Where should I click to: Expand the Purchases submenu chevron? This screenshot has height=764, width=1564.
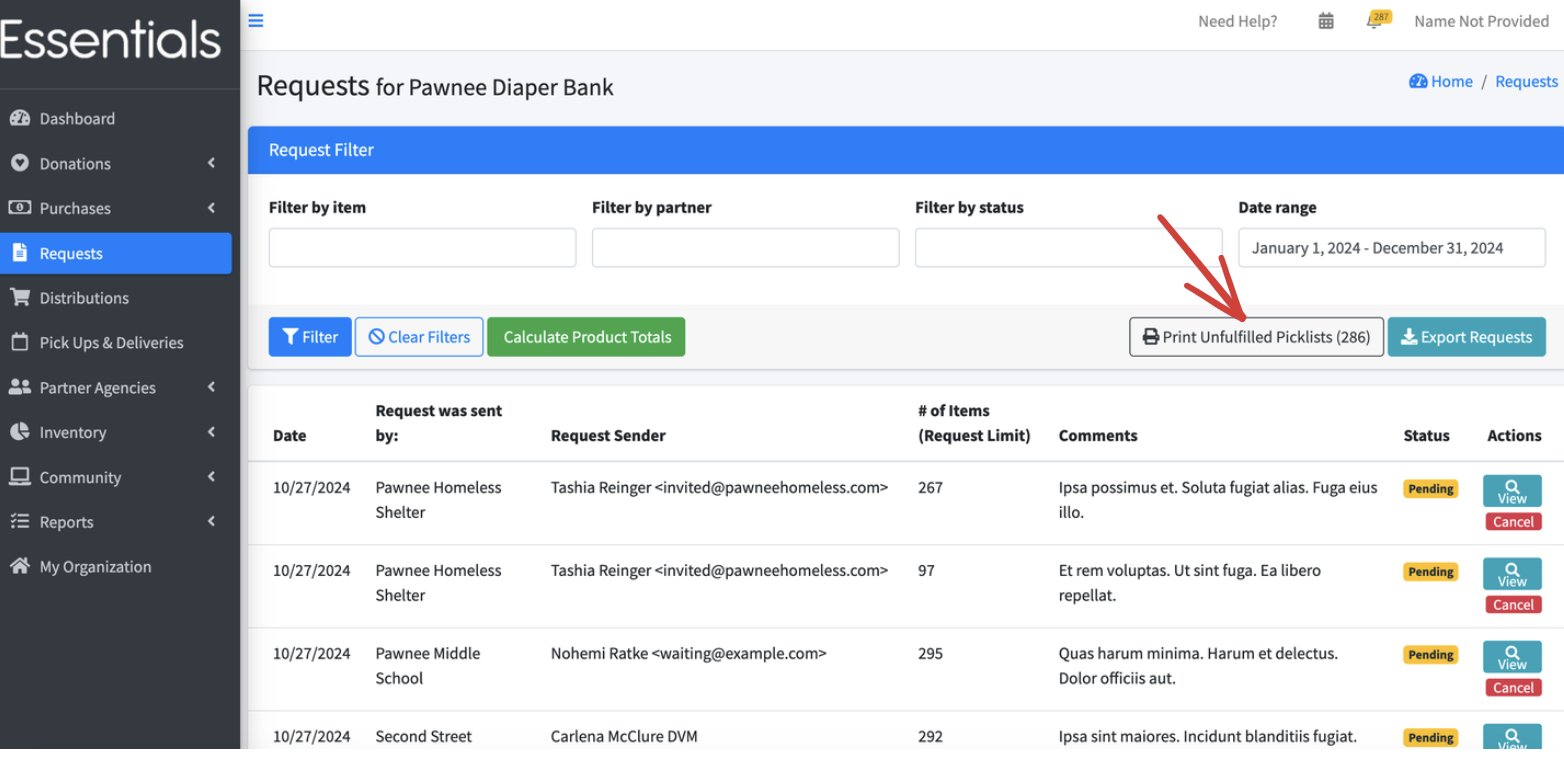[212, 208]
